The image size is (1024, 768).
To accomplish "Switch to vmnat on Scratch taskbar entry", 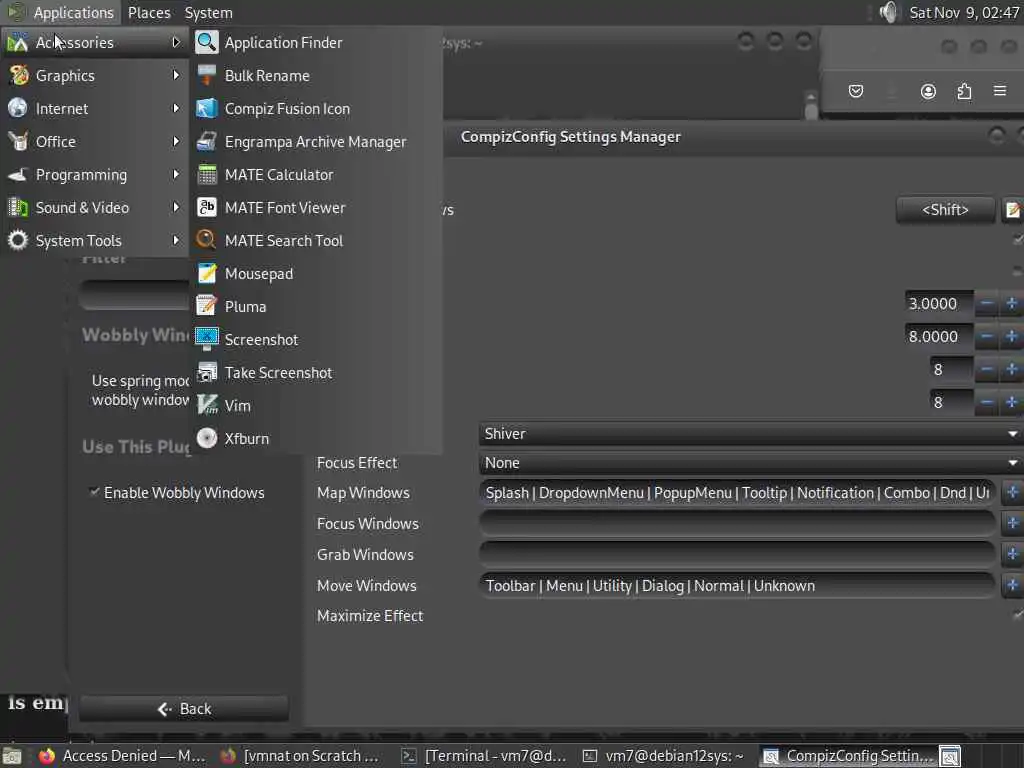I will 301,756.
